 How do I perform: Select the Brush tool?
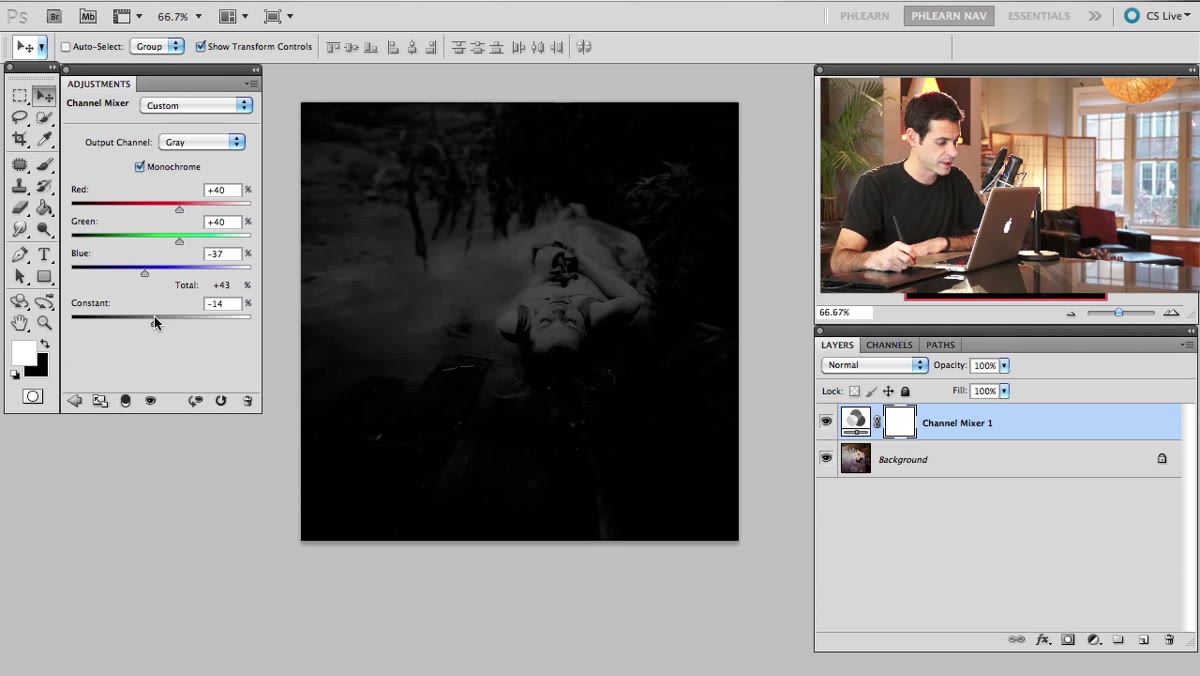pos(44,165)
